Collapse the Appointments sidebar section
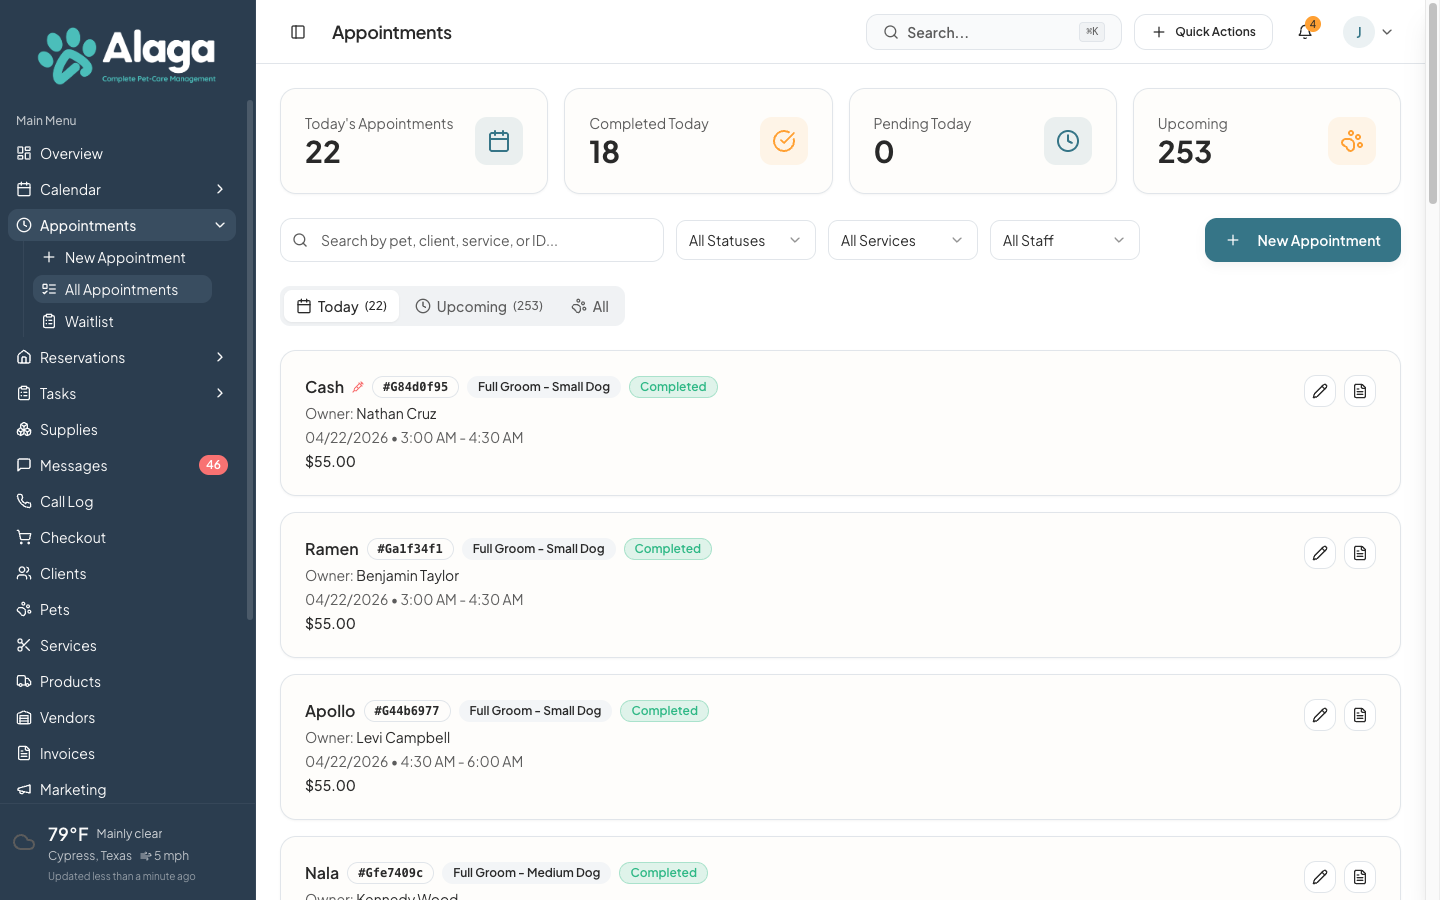Screen dimensions: 1440x900 click(122, 225)
